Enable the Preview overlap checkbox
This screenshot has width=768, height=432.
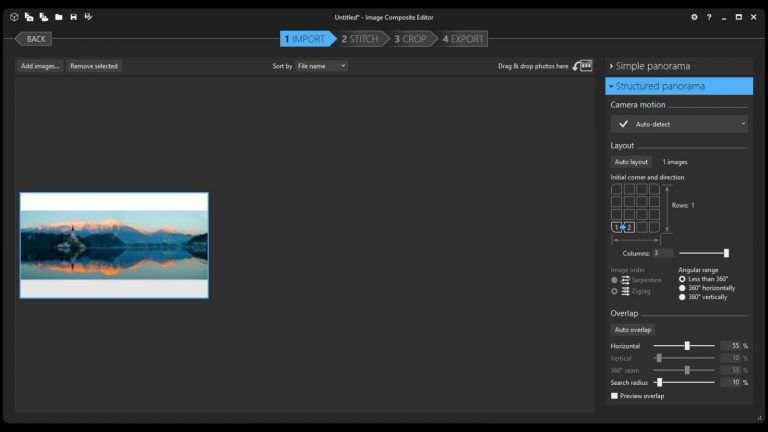tap(615, 396)
